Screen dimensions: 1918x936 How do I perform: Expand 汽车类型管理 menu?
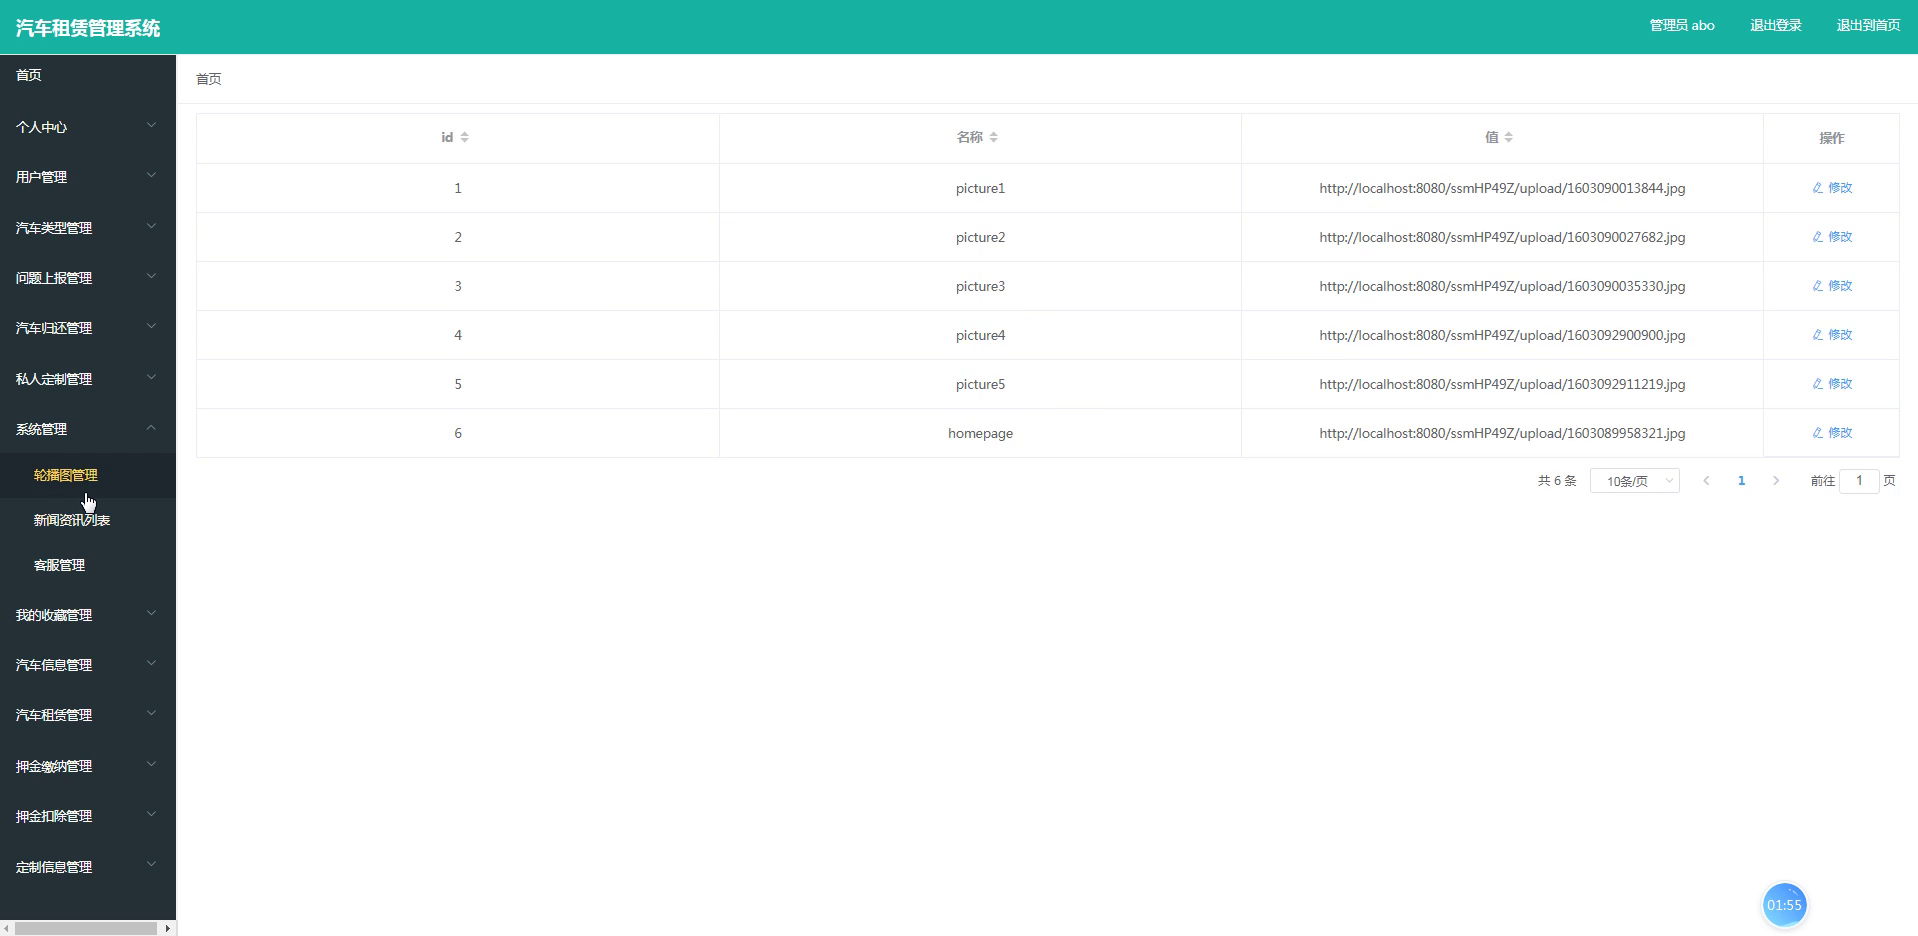tap(88, 228)
